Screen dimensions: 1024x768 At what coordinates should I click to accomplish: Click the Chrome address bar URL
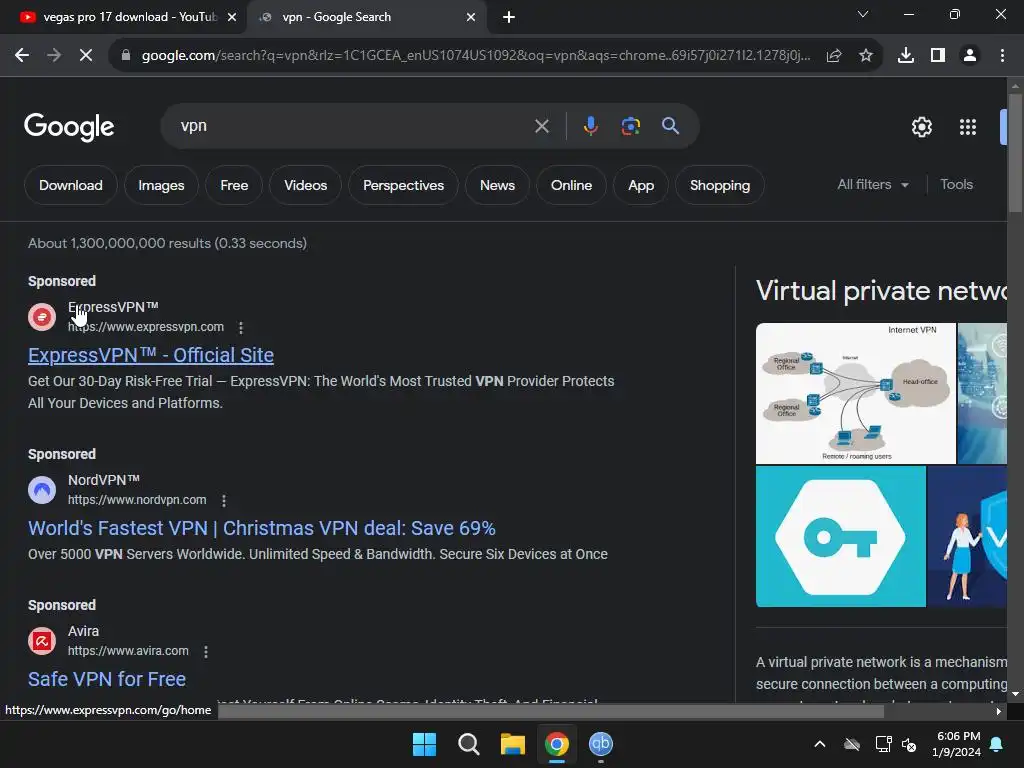point(476,56)
